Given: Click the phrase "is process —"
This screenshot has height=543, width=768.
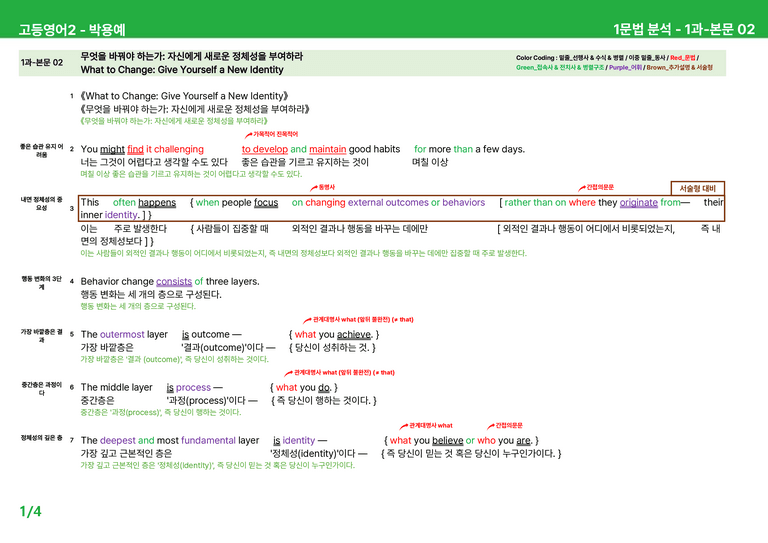Looking at the screenshot, I should tap(194, 387).
